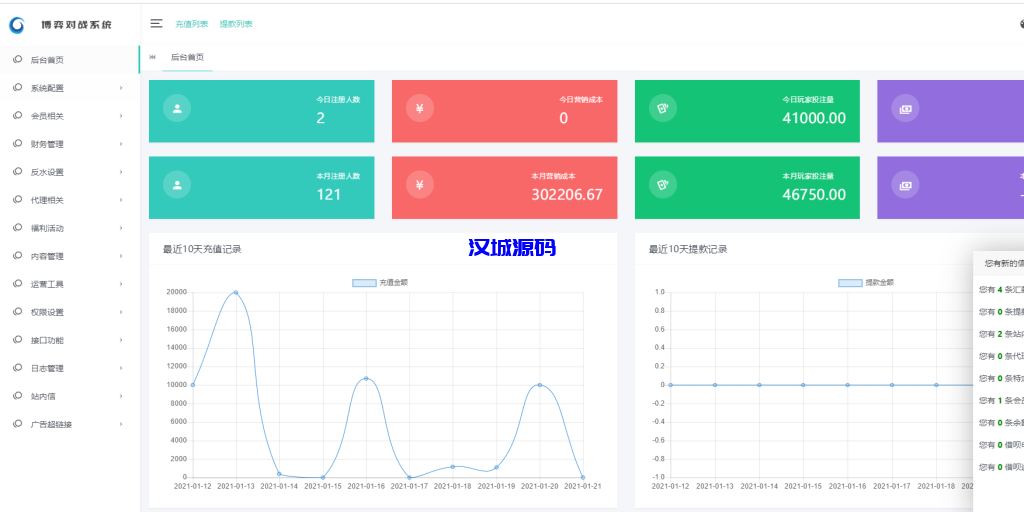This screenshot has height=512, width=1024.
Task: Expand the 系统配置 chevron arrow
Action: point(121,88)
